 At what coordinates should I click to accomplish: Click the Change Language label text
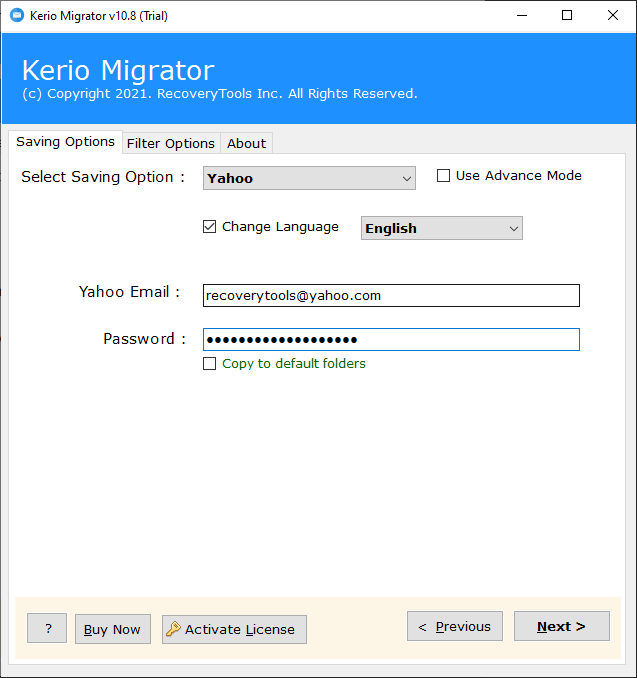tap(280, 227)
